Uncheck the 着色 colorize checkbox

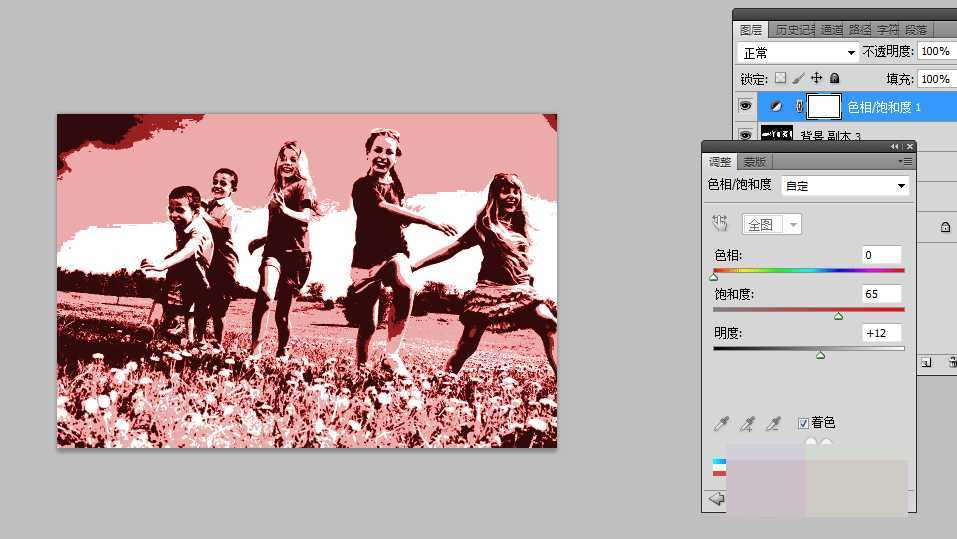[x=803, y=423]
